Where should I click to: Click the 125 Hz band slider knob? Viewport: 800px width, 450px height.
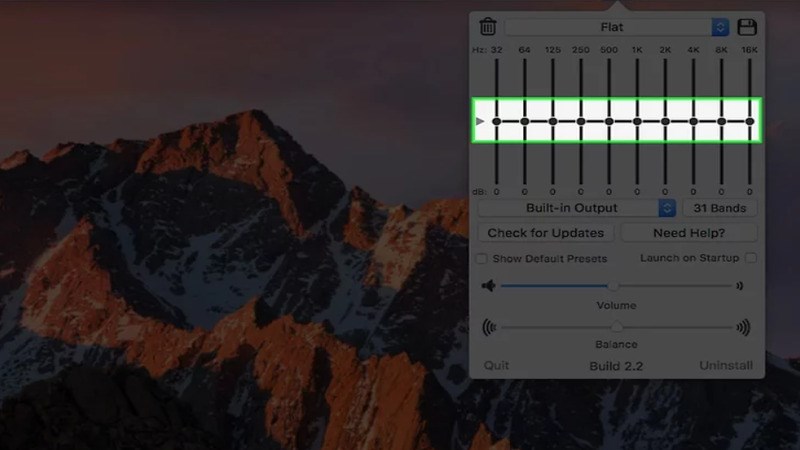click(553, 121)
